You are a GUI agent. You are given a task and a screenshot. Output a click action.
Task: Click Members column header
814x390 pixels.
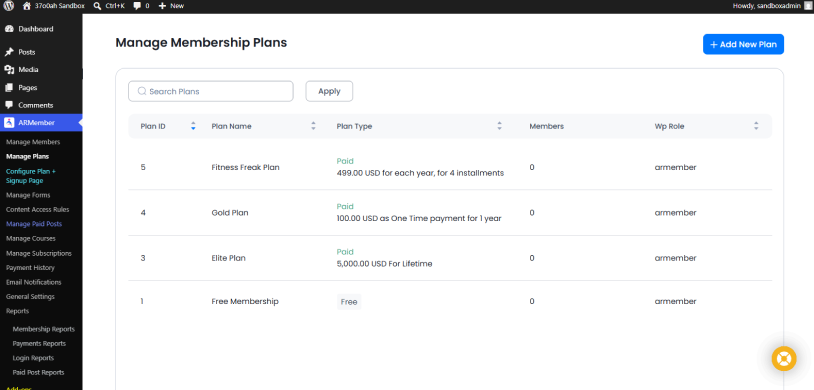click(x=547, y=126)
